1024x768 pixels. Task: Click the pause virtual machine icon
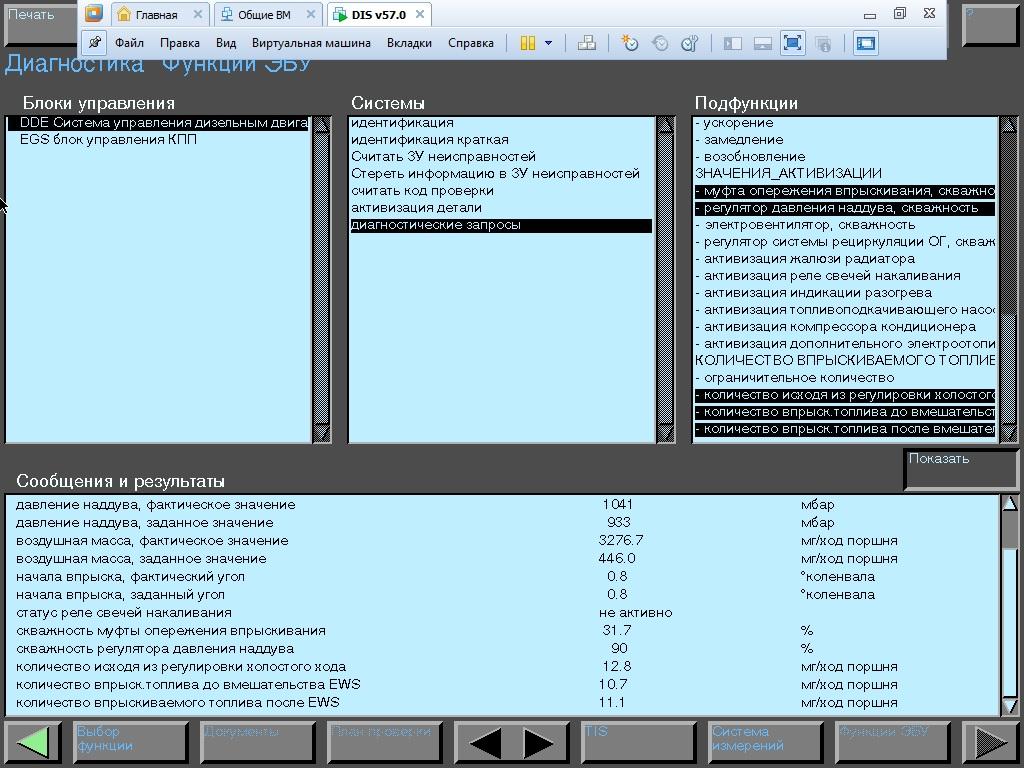click(x=528, y=43)
